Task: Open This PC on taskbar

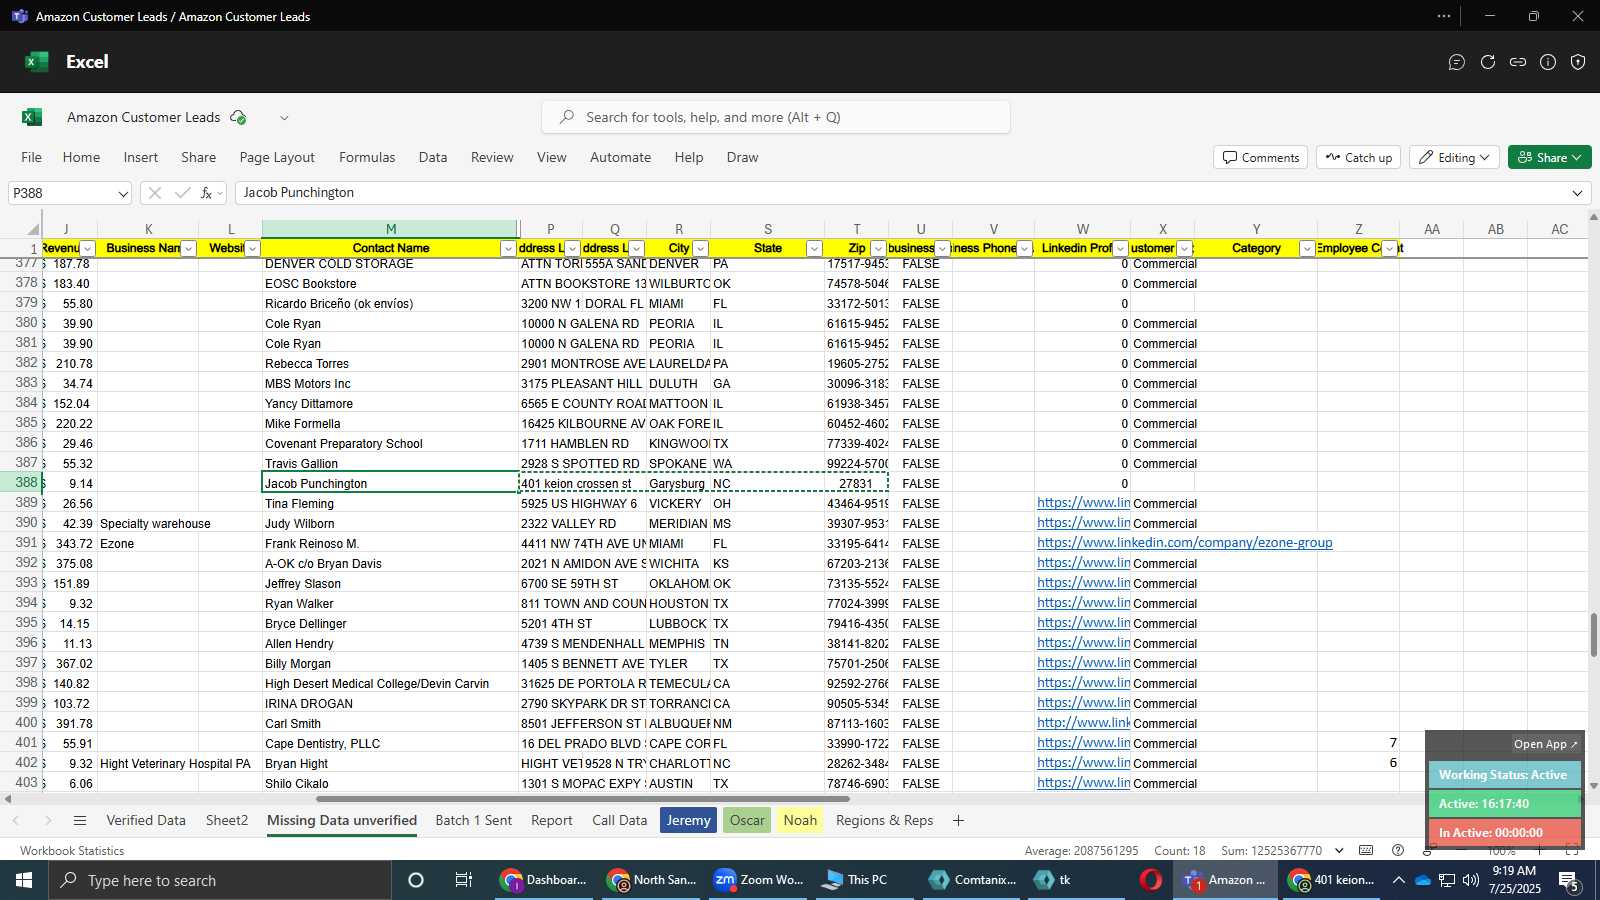Action: pyautogui.click(x=855, y=880)
